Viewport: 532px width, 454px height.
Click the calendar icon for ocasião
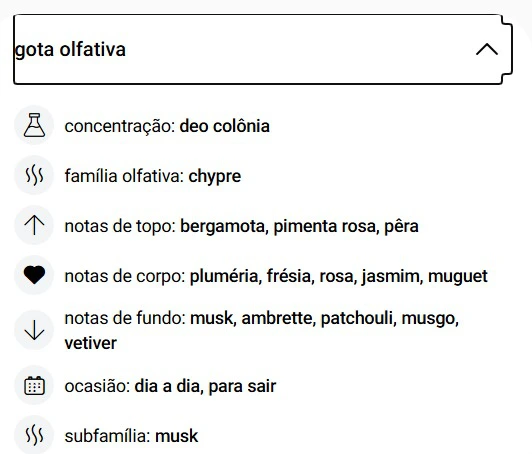(x=34, y=386)
